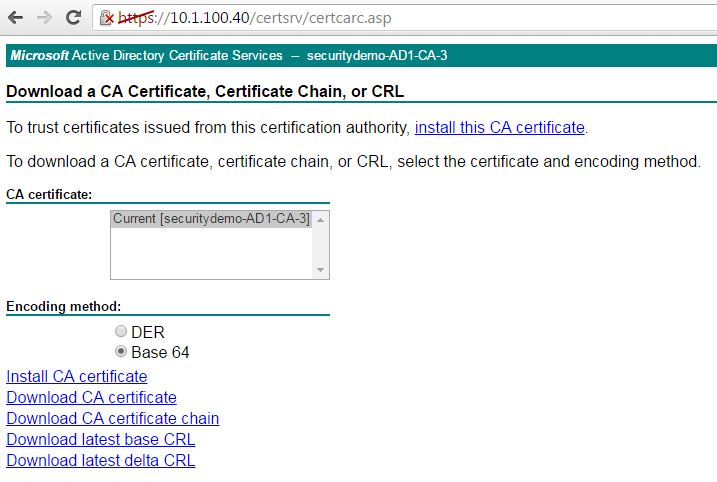The image size is (717, 482).
Task: Click the Microsoft Active Directory Certificate Services banner text
Action: click(x=146, y=55)
